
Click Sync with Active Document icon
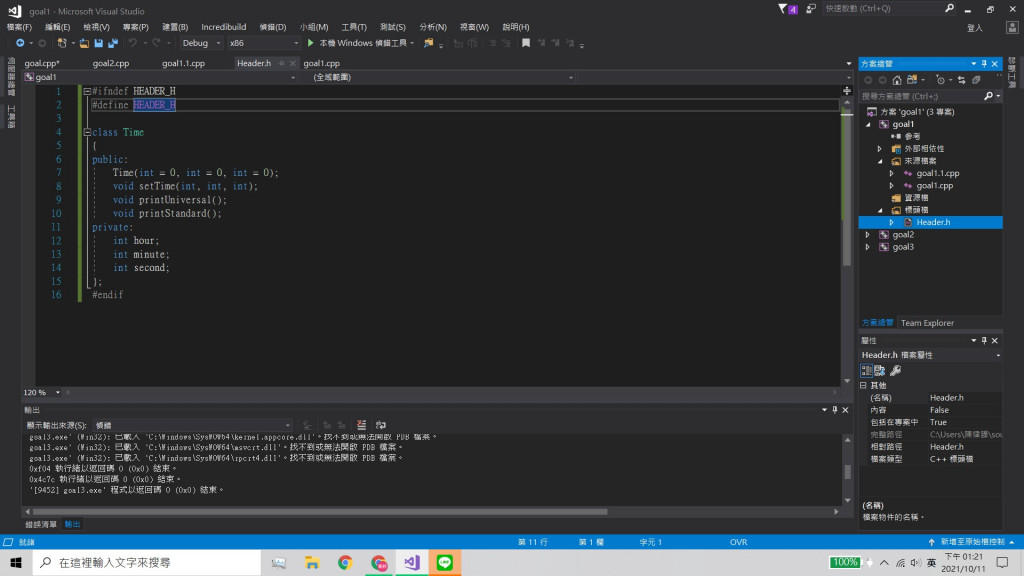coord(961,80)
